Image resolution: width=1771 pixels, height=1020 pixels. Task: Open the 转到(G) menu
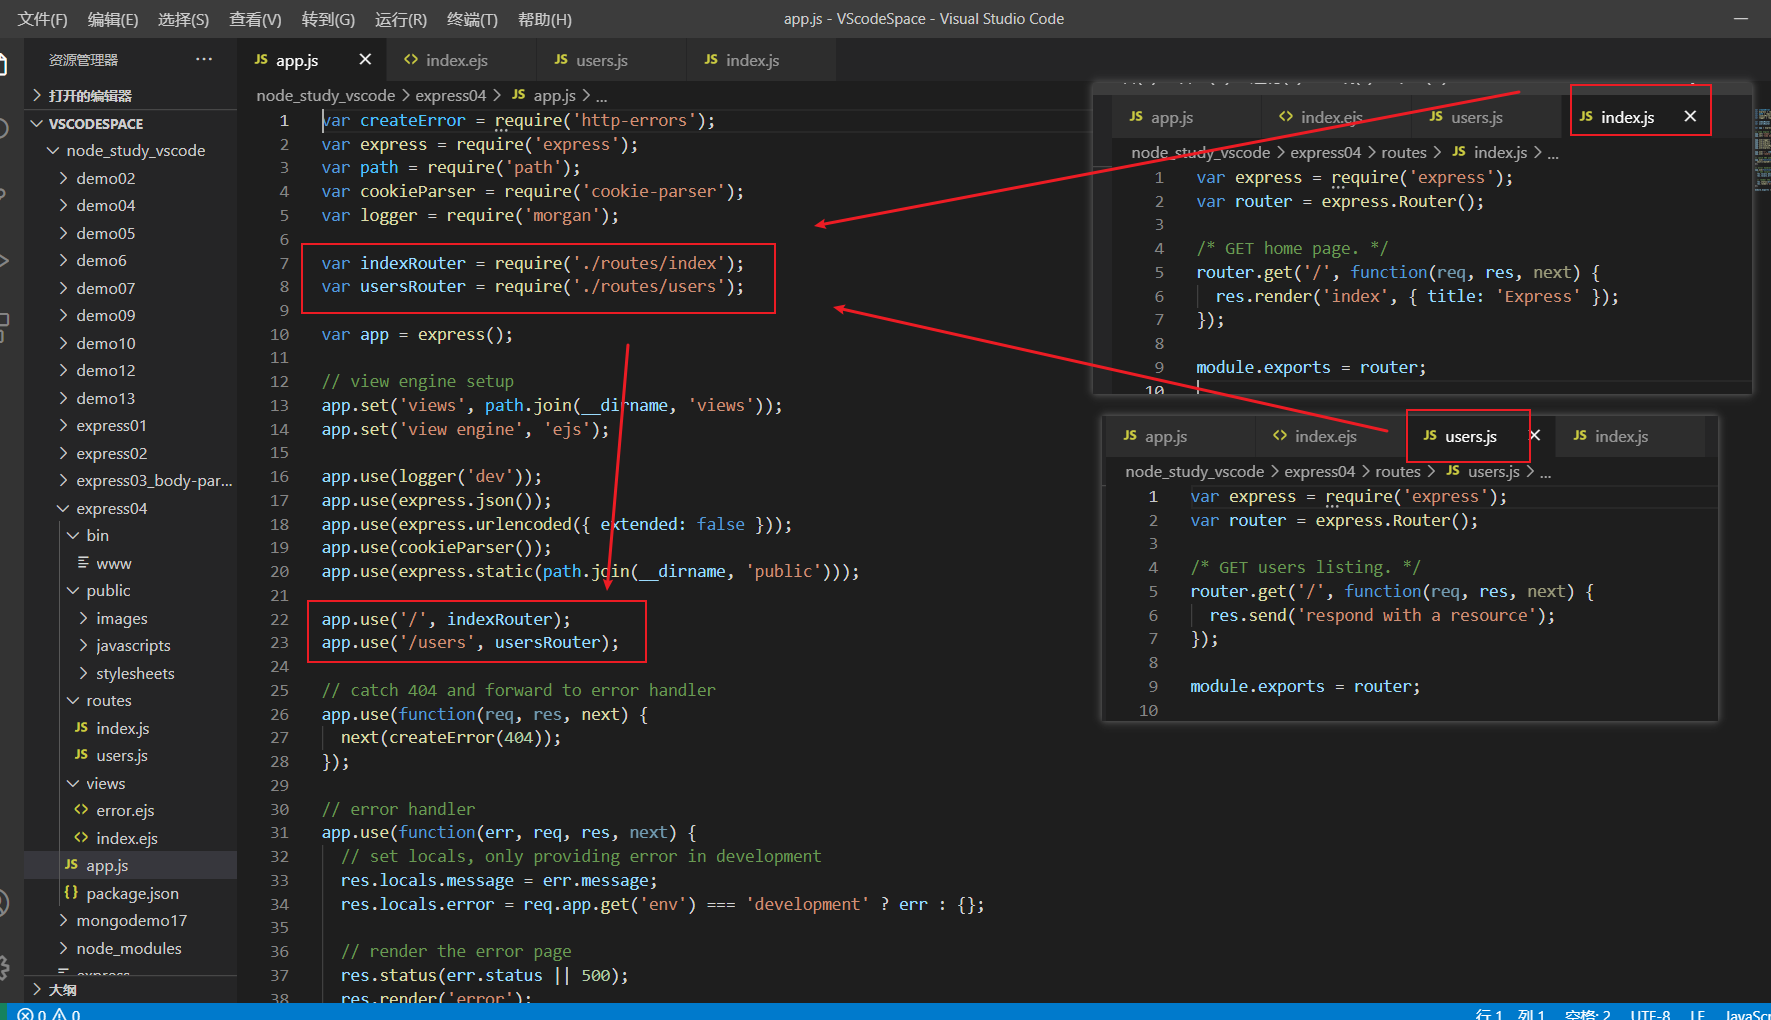coord(328,19)
